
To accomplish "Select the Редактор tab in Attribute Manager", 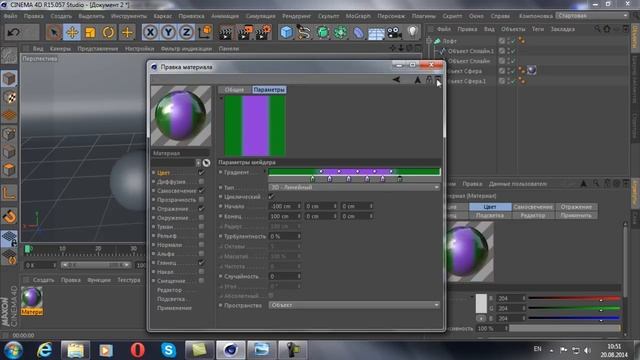I will (x=533, y=216).
